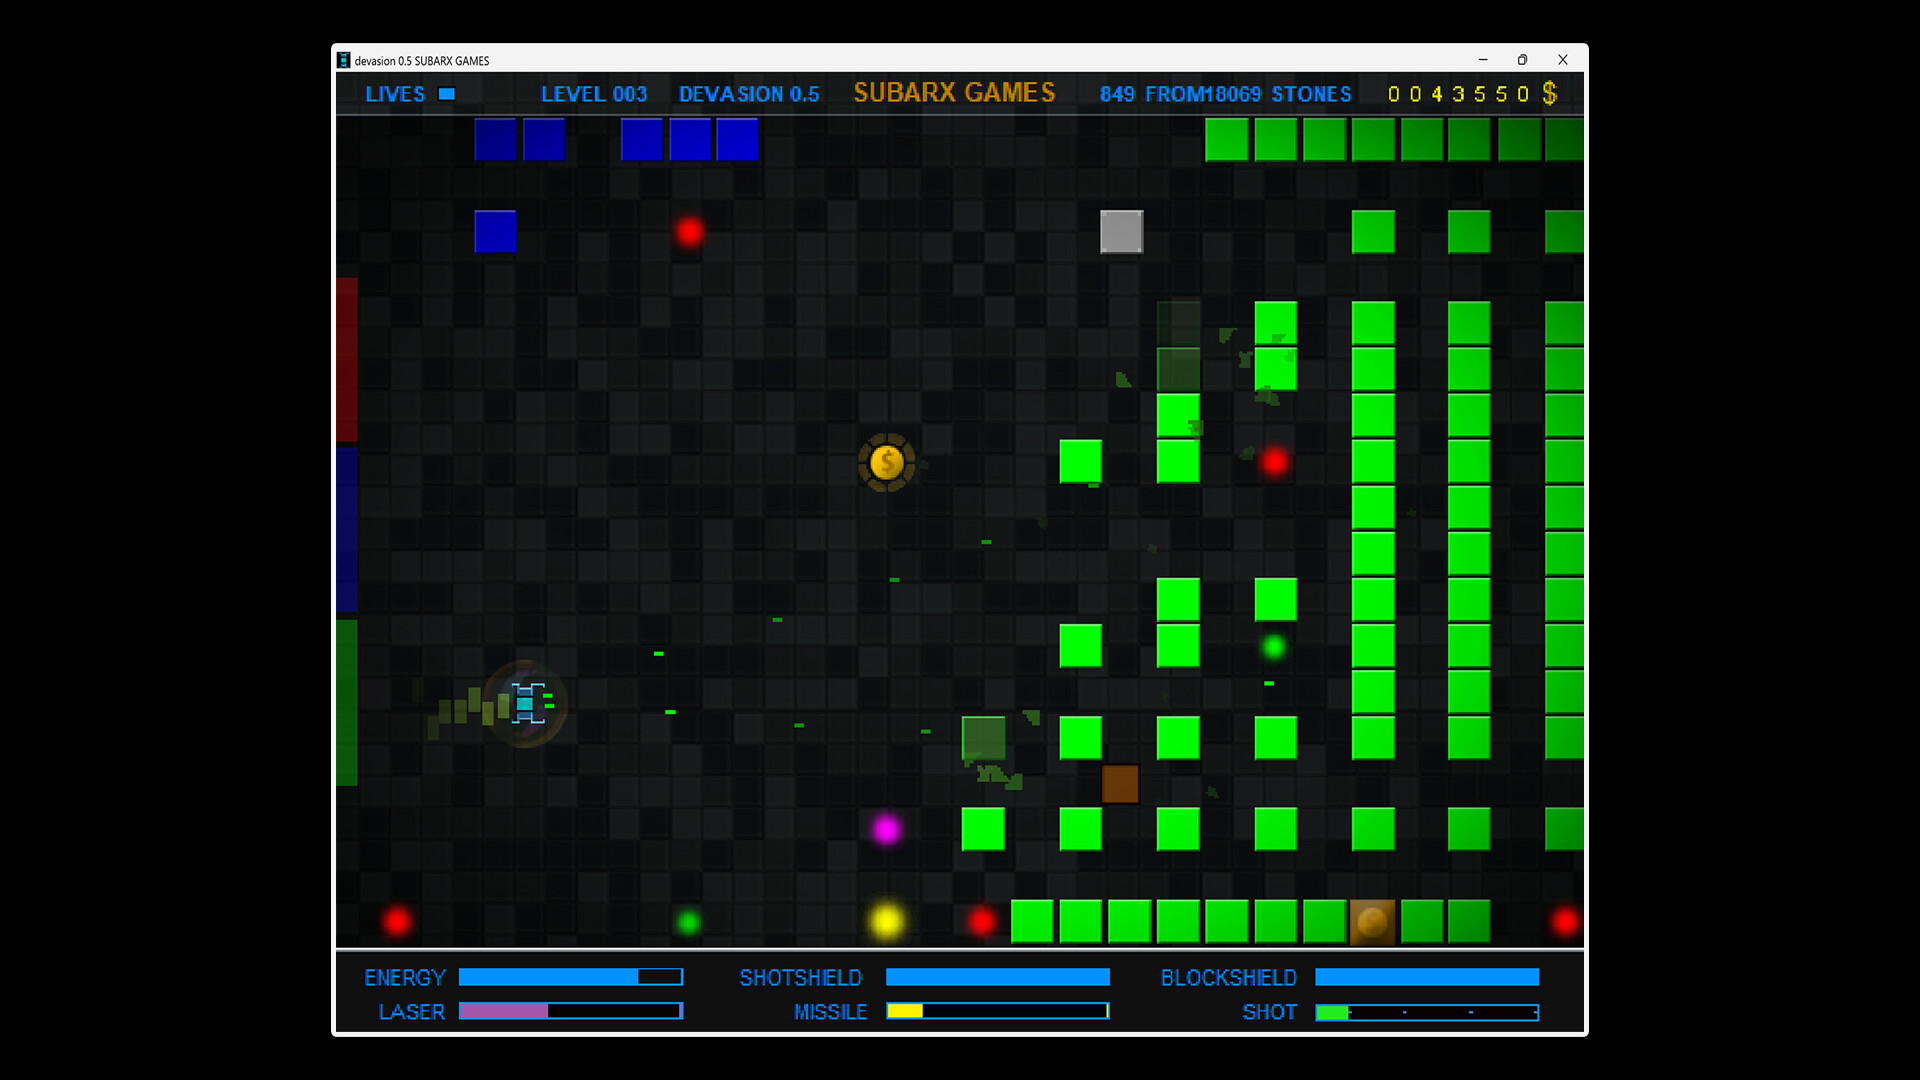Click the small green orb in the bottom row

(x=691, y=921)
